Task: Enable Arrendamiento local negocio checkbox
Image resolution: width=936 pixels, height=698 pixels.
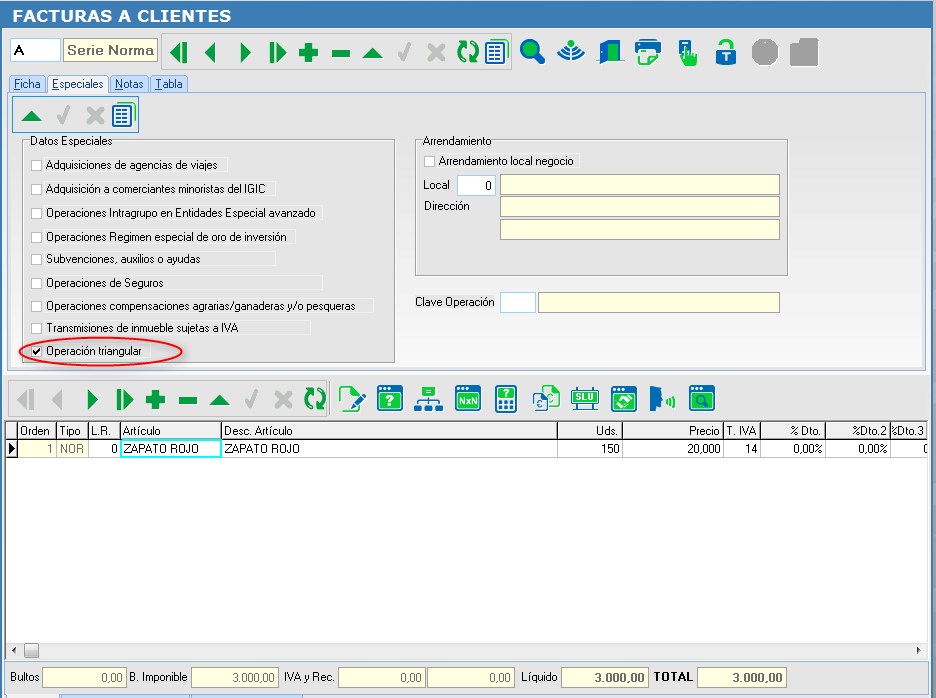Action: coord(429,161)
